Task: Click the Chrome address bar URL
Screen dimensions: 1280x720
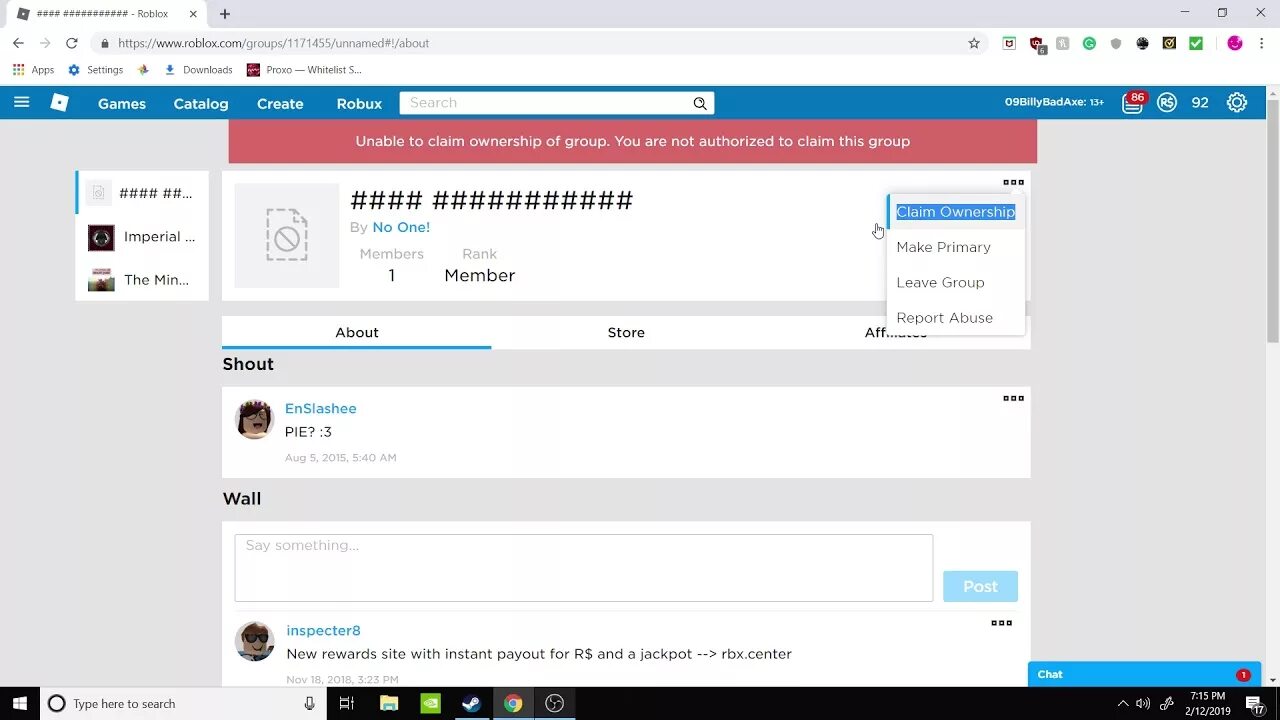Action: pyautogui.click(x=273, y=43)
